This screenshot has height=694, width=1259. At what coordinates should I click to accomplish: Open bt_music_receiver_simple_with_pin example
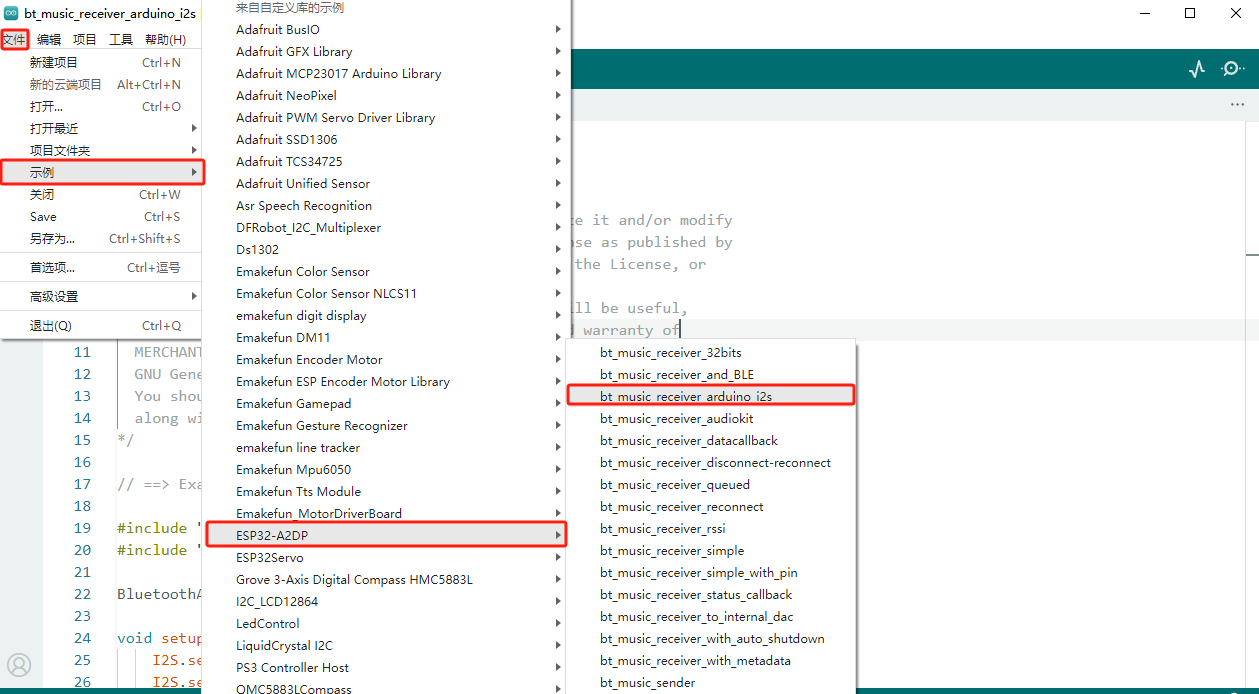click(711, 572)
